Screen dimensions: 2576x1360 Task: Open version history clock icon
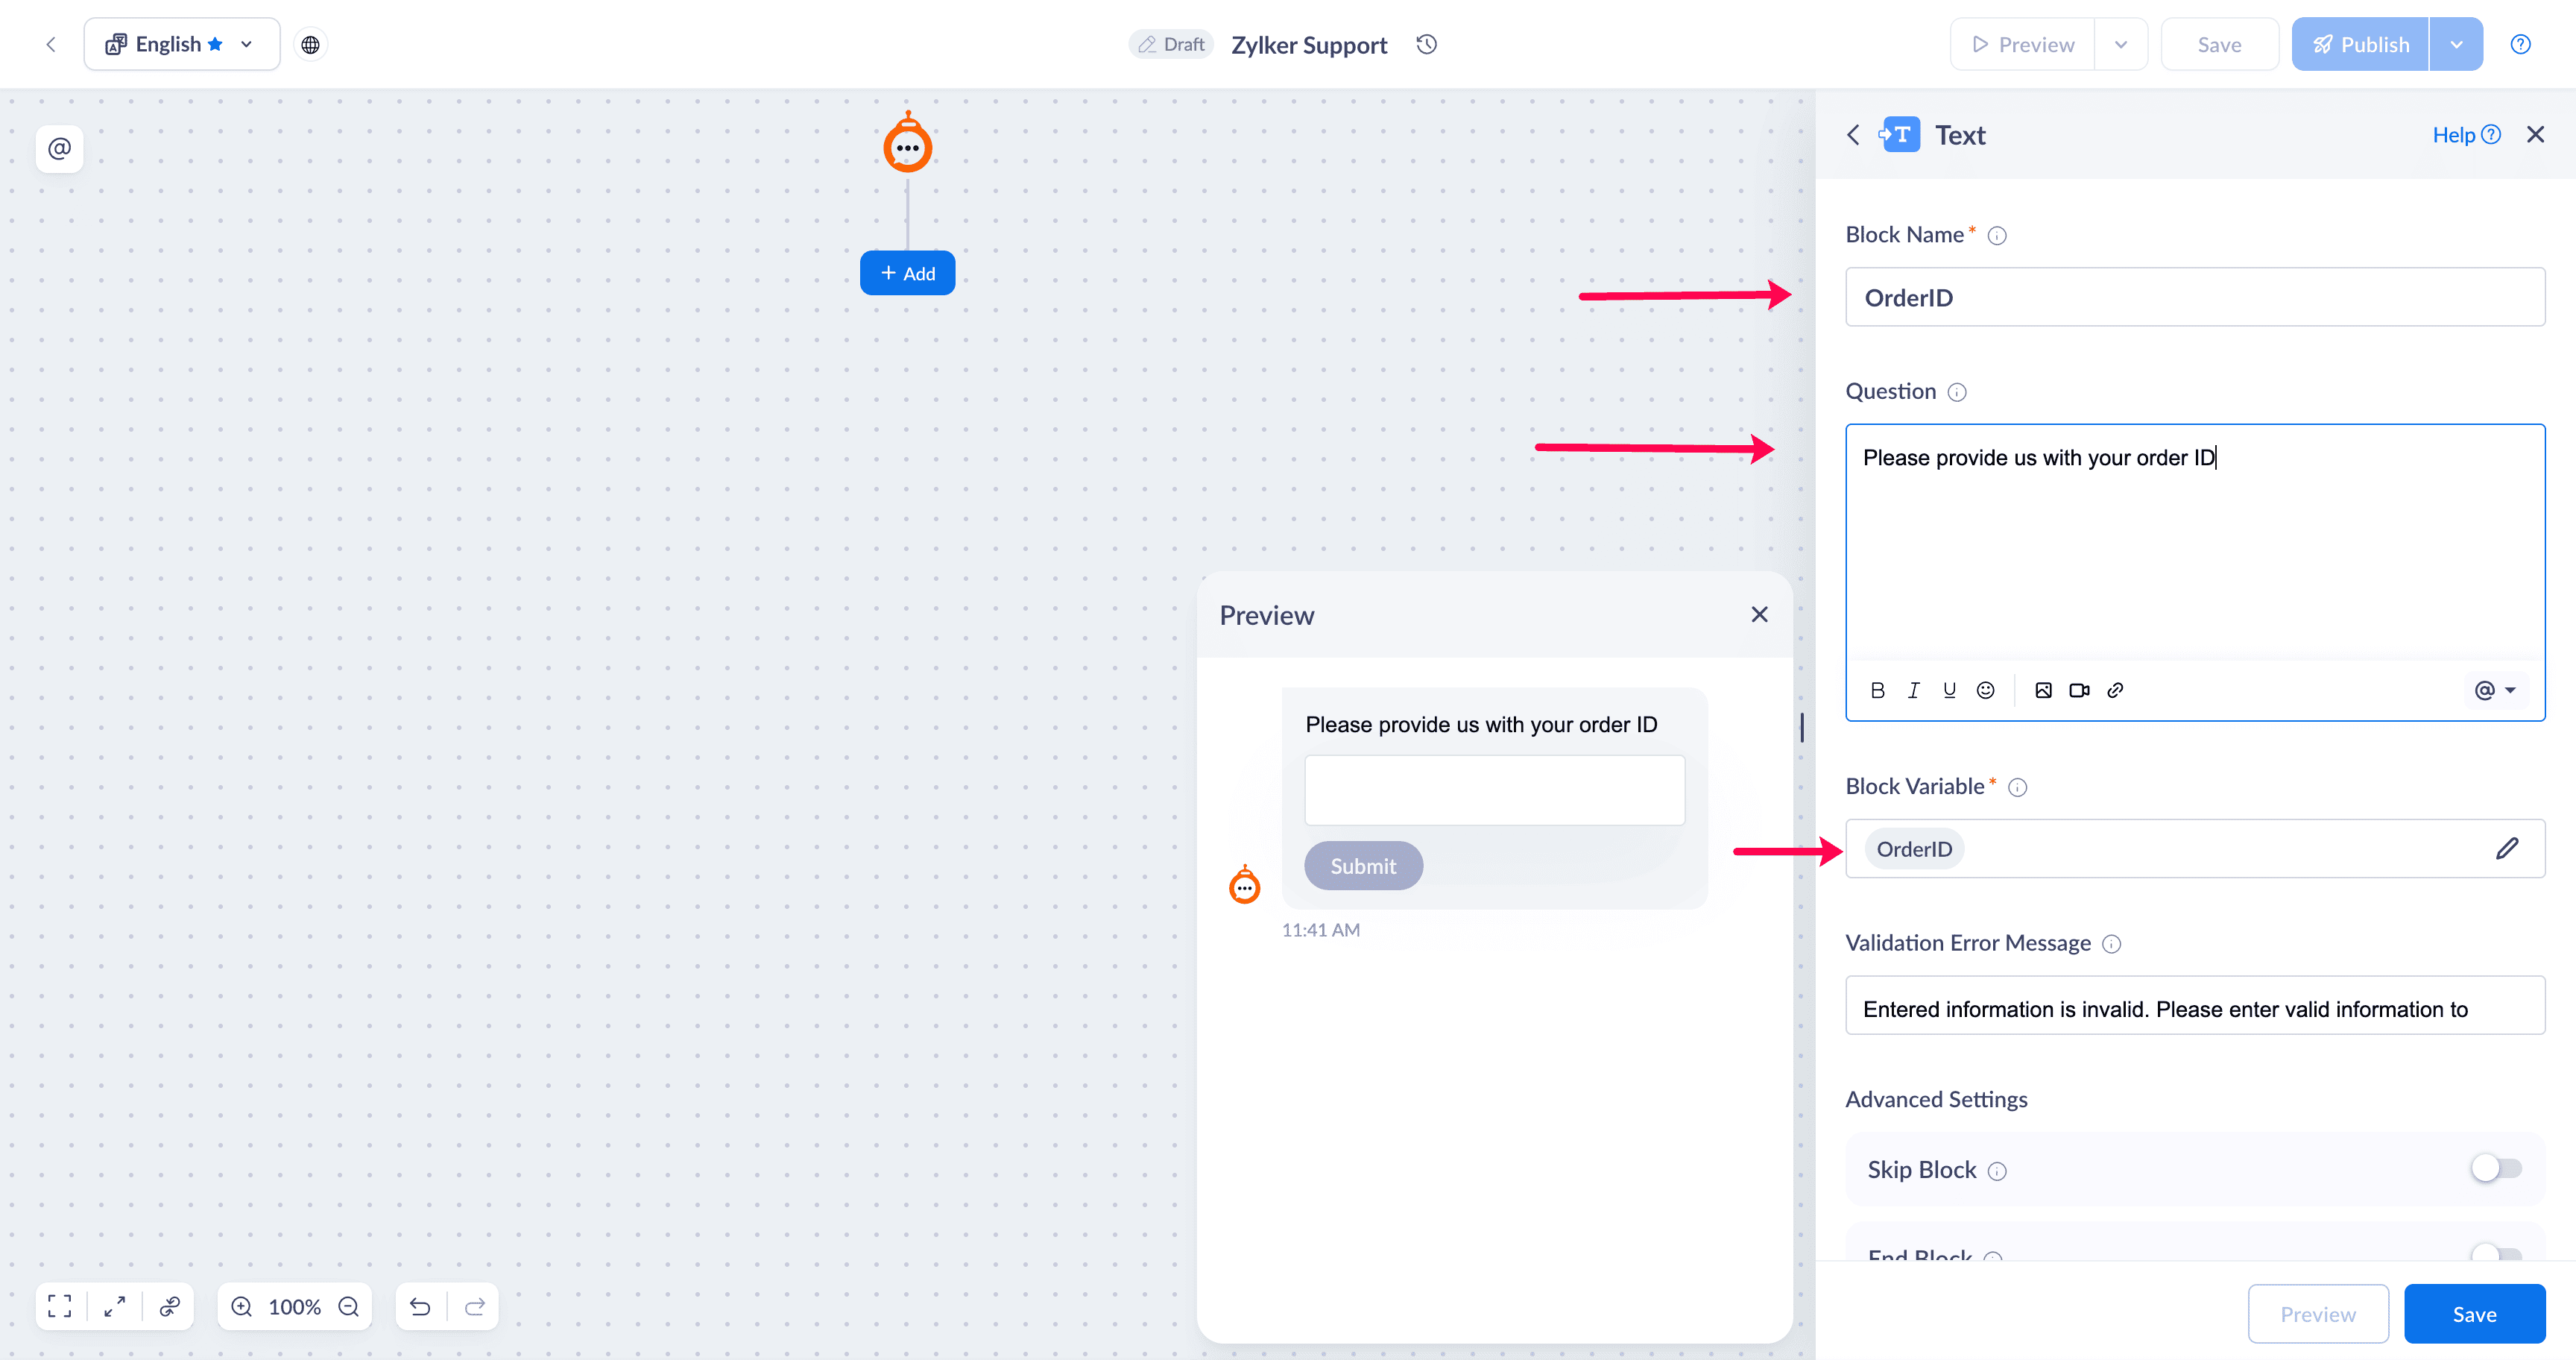click(x=1427, y=44)
